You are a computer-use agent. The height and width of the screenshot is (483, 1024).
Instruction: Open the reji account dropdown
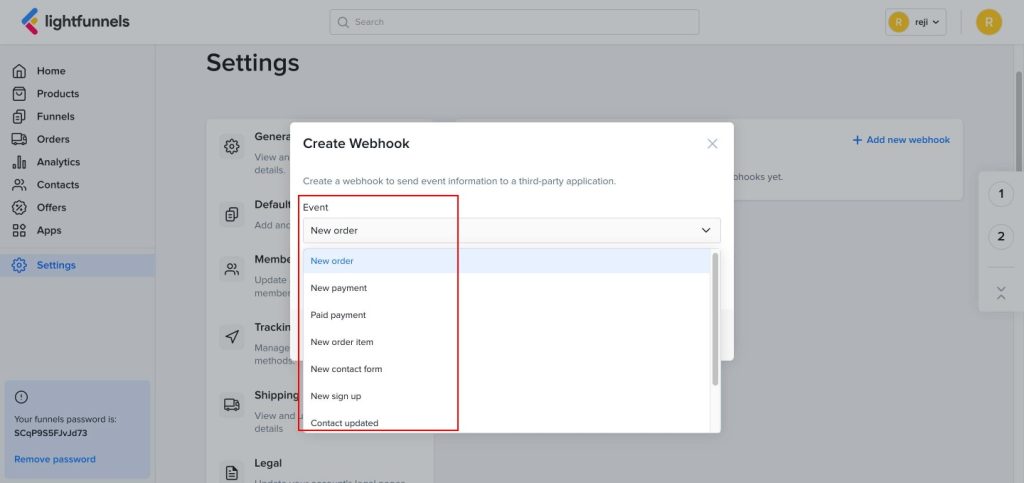pyautogui.click(x=916, y=22)
